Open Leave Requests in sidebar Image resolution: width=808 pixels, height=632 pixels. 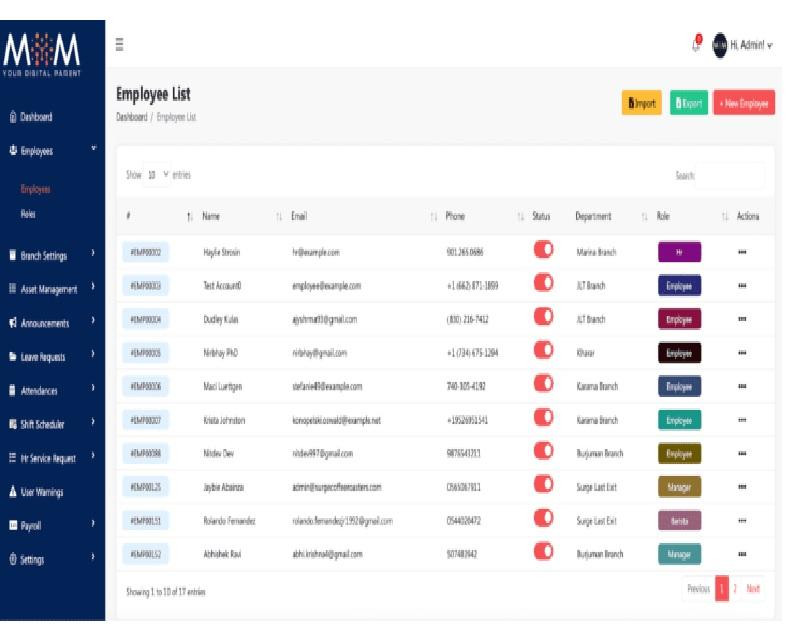(43, 355)
